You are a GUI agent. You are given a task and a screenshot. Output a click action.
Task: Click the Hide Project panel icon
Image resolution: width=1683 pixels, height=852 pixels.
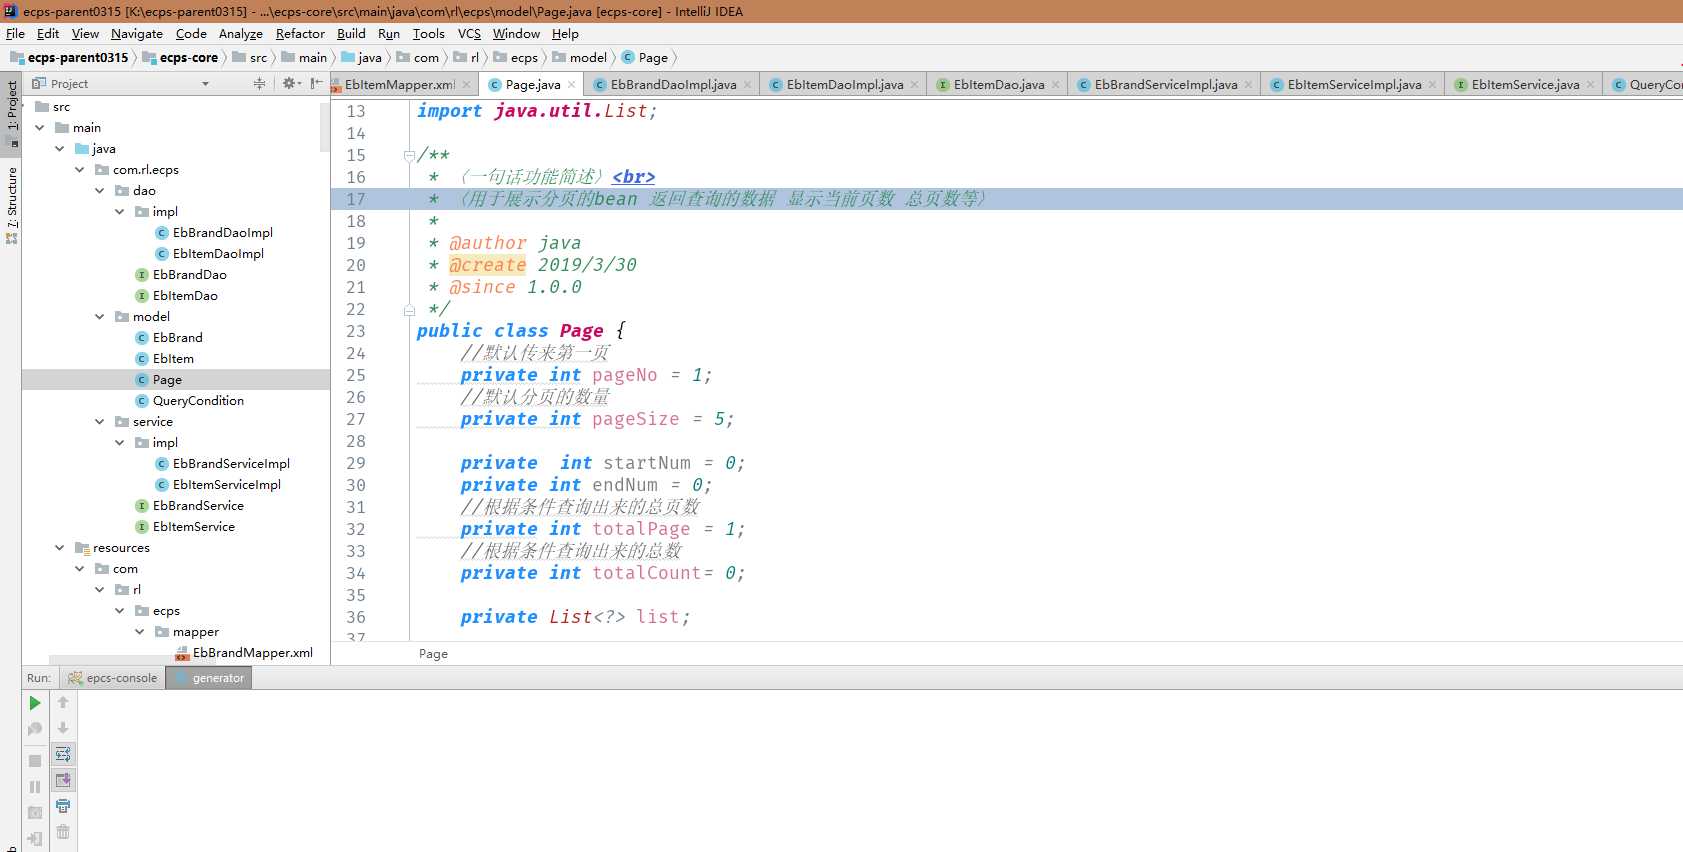pyautogui.click(x=316, y=84)
